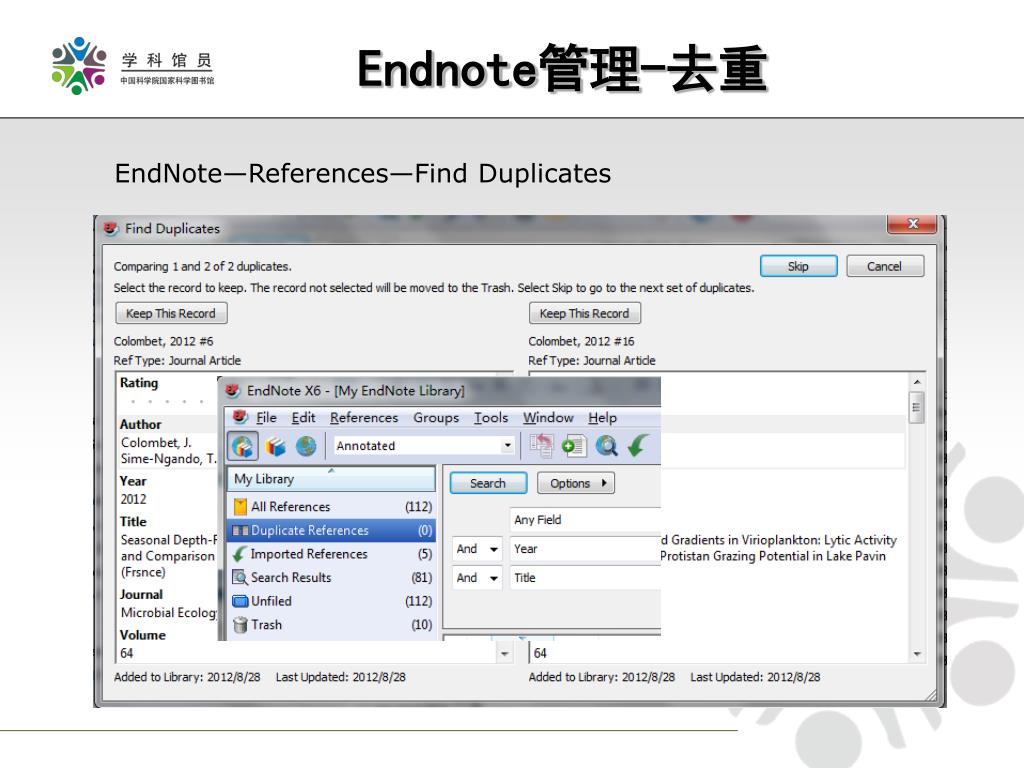Click the New Reference icon
Image resolution: width=1024 pixels, height=768 pixels.
click(573, 446)
